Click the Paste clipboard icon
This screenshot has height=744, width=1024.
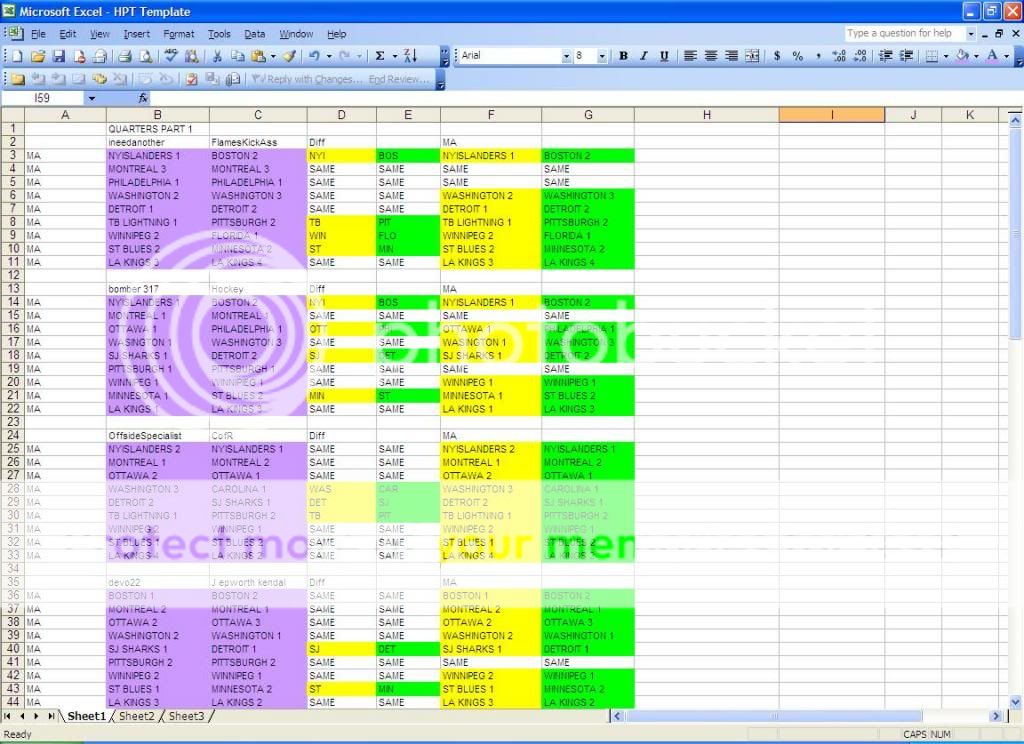coord(259,56)
